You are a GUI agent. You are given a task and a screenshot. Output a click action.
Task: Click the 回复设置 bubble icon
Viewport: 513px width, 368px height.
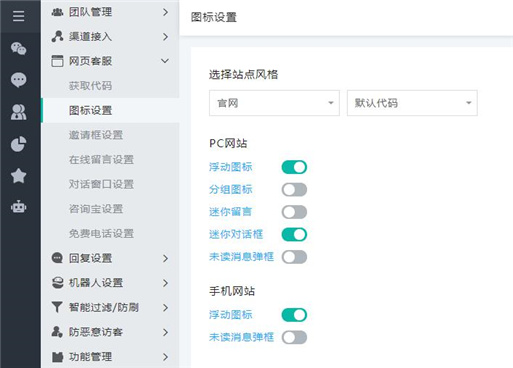tap(57, 258)
